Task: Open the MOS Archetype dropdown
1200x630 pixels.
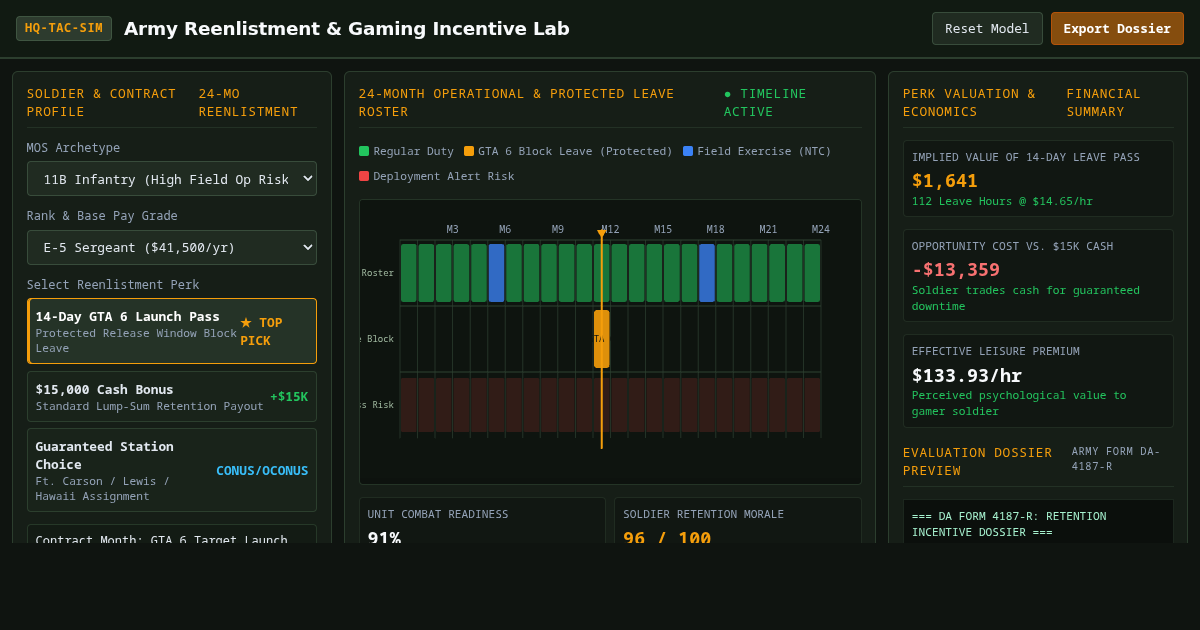Action: 172,179
